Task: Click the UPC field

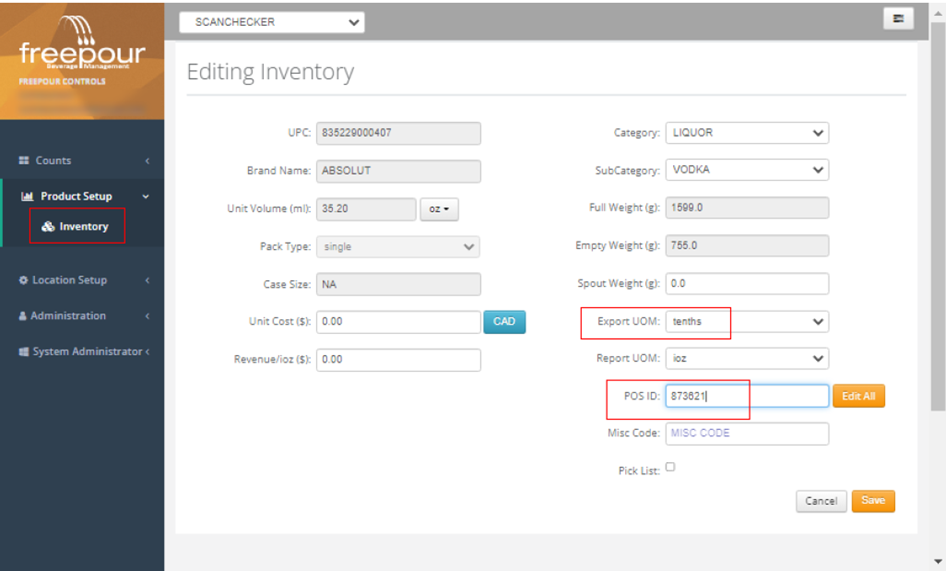Action: [398, 133]
